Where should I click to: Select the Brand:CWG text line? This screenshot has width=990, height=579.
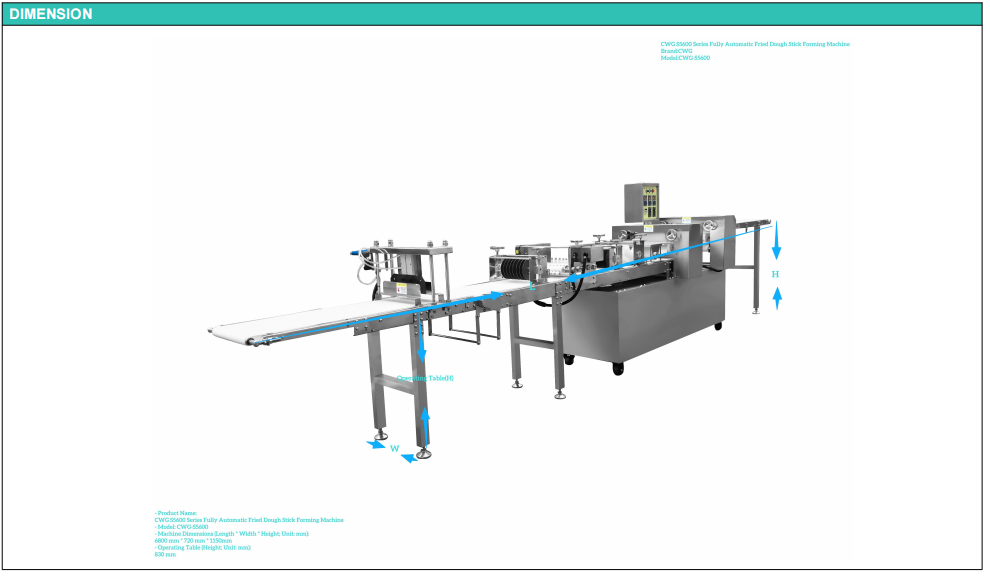coord(676,51)
